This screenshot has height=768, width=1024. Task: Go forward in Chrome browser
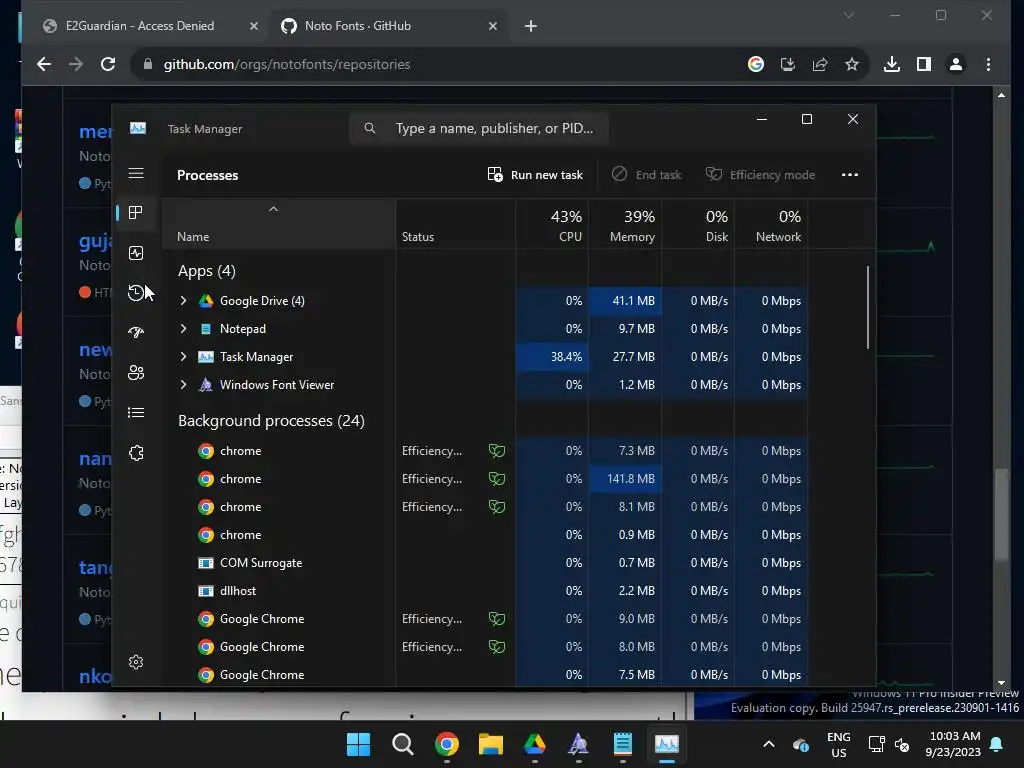point(76,64)
